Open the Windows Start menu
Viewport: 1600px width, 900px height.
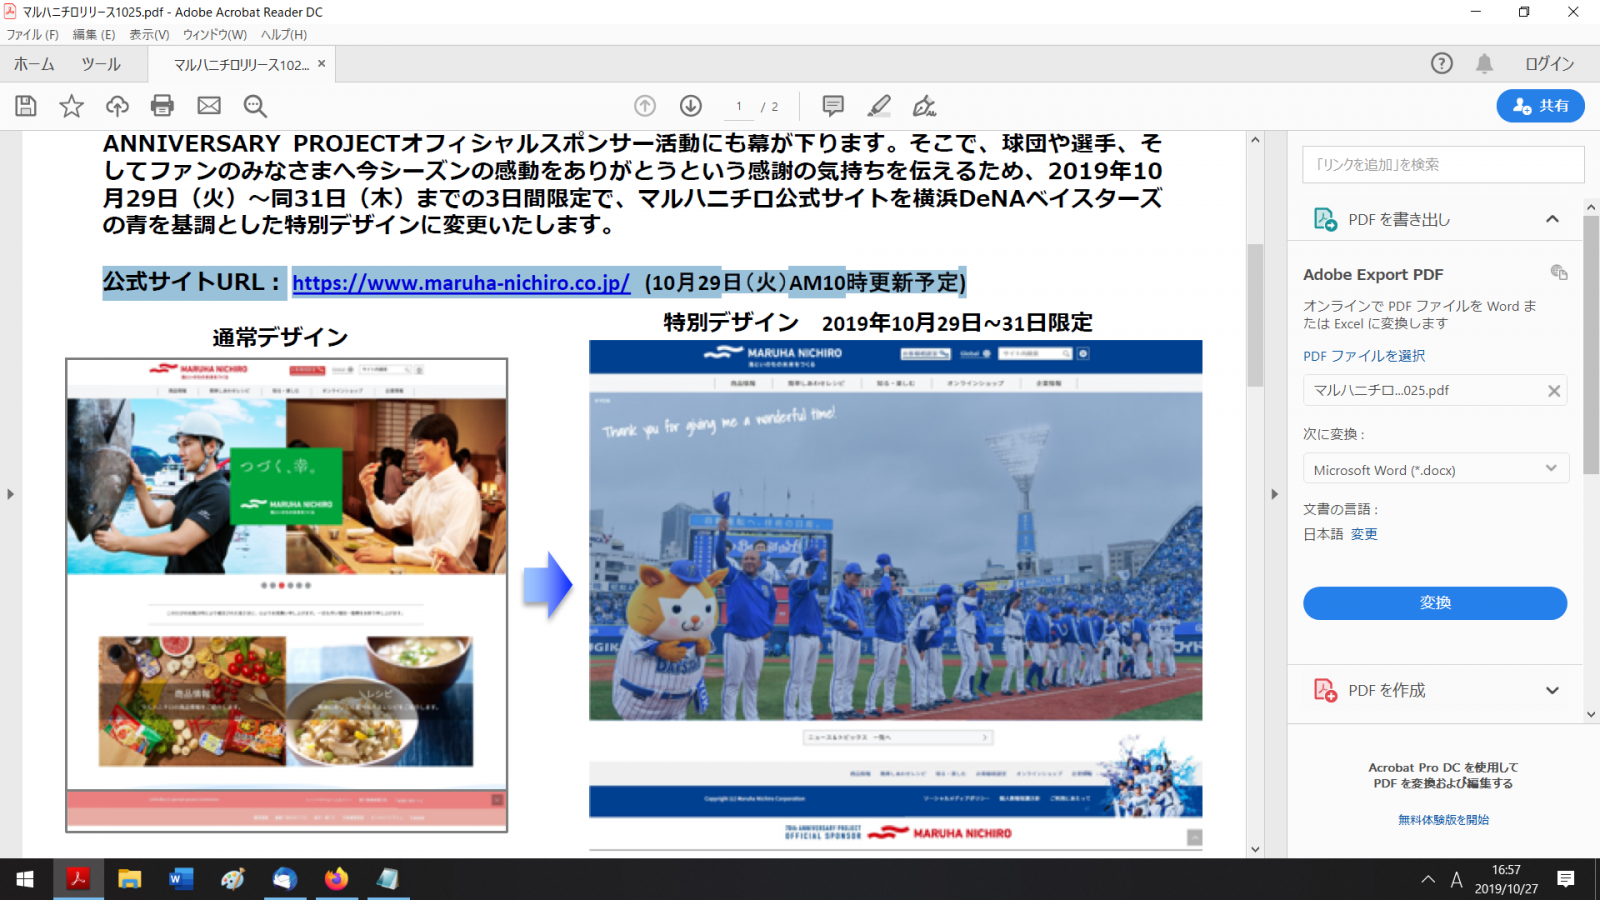pyautogui.click(x=25, y=879)
